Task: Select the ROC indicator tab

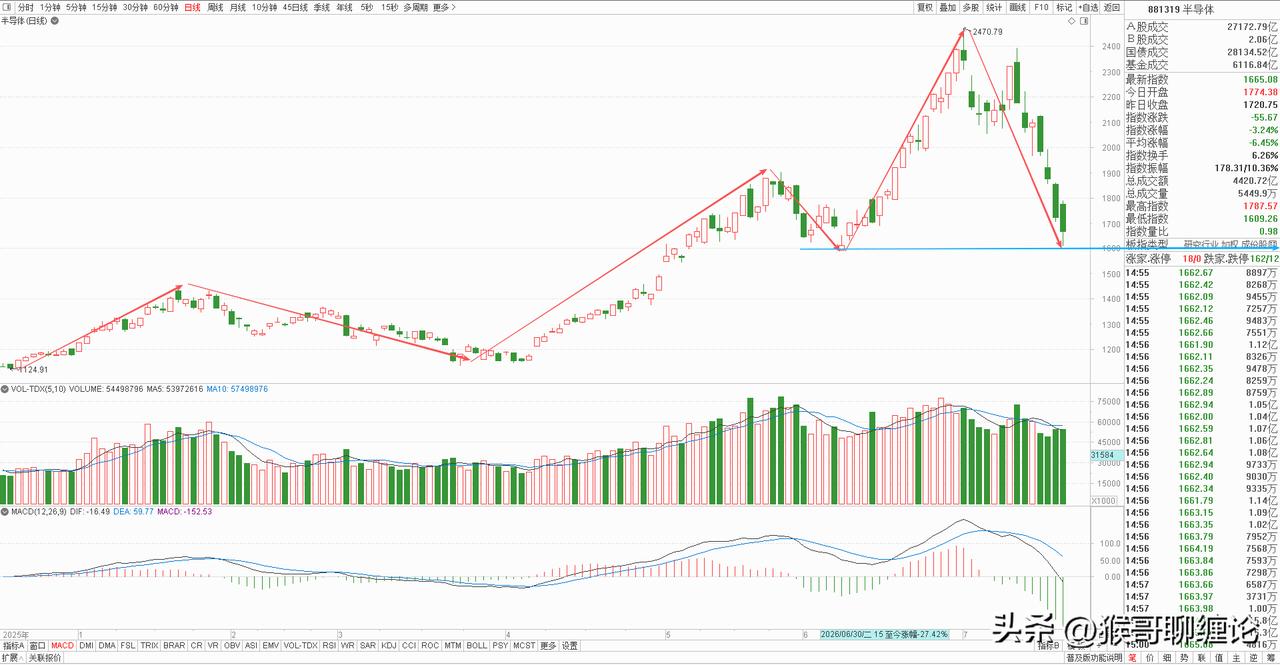Action: click(430, 645)
